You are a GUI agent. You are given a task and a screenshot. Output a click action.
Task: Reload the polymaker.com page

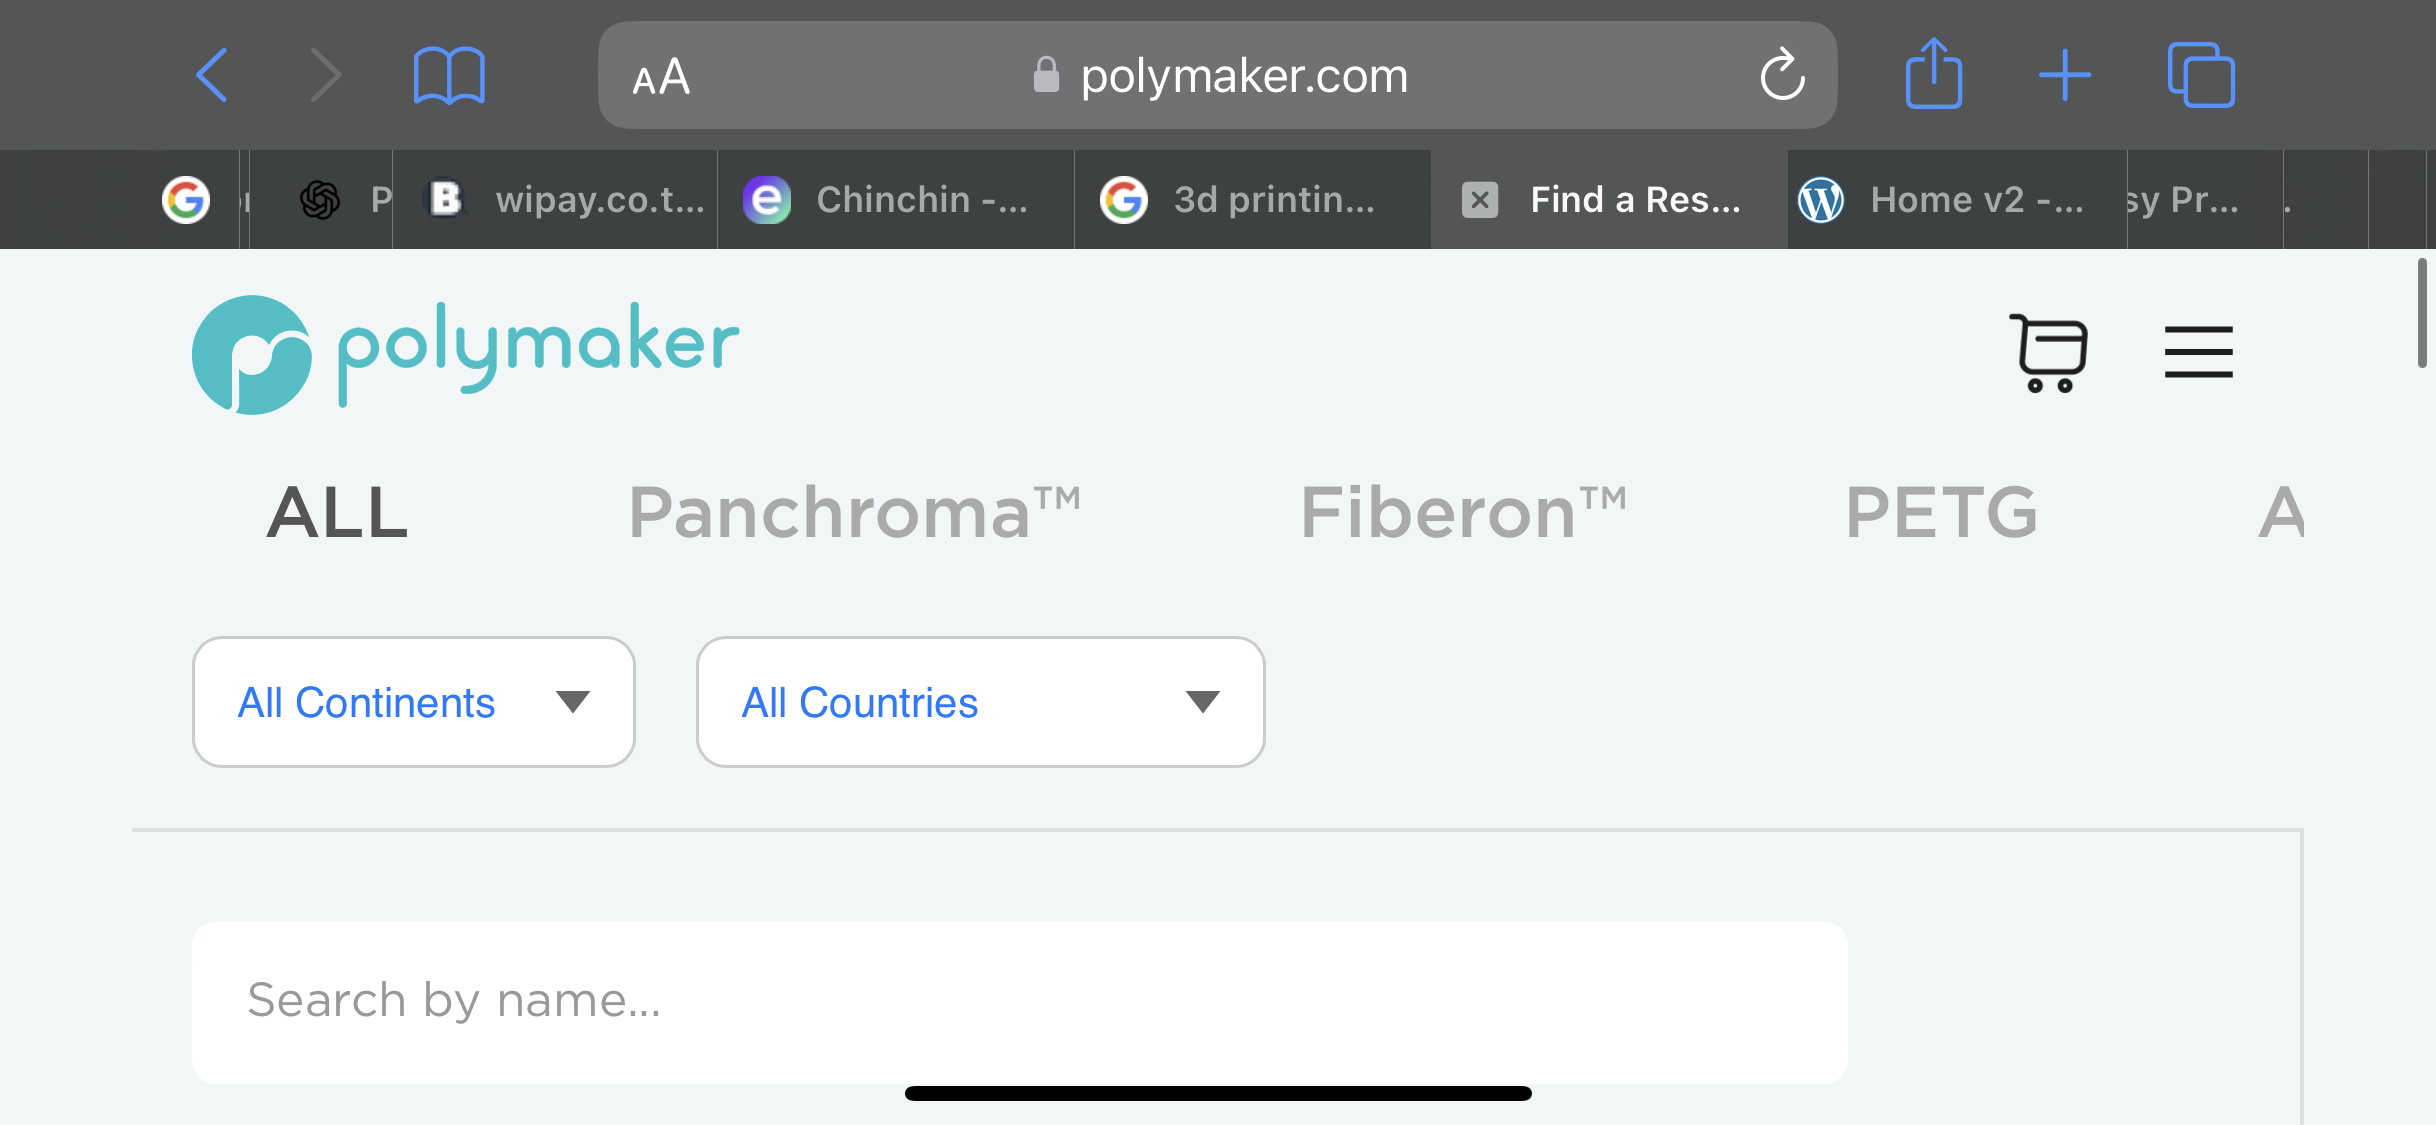1782,75
